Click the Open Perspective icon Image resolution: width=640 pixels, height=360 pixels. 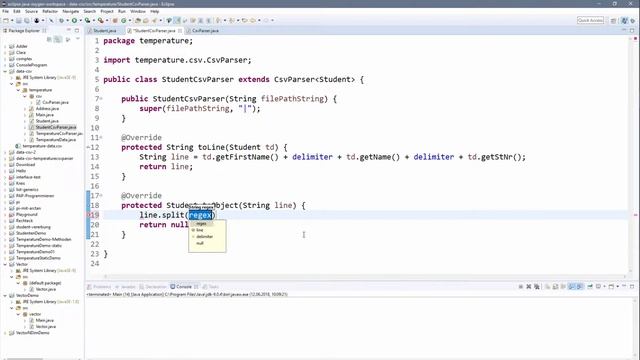pyautogui.click(x=613, y=20)
